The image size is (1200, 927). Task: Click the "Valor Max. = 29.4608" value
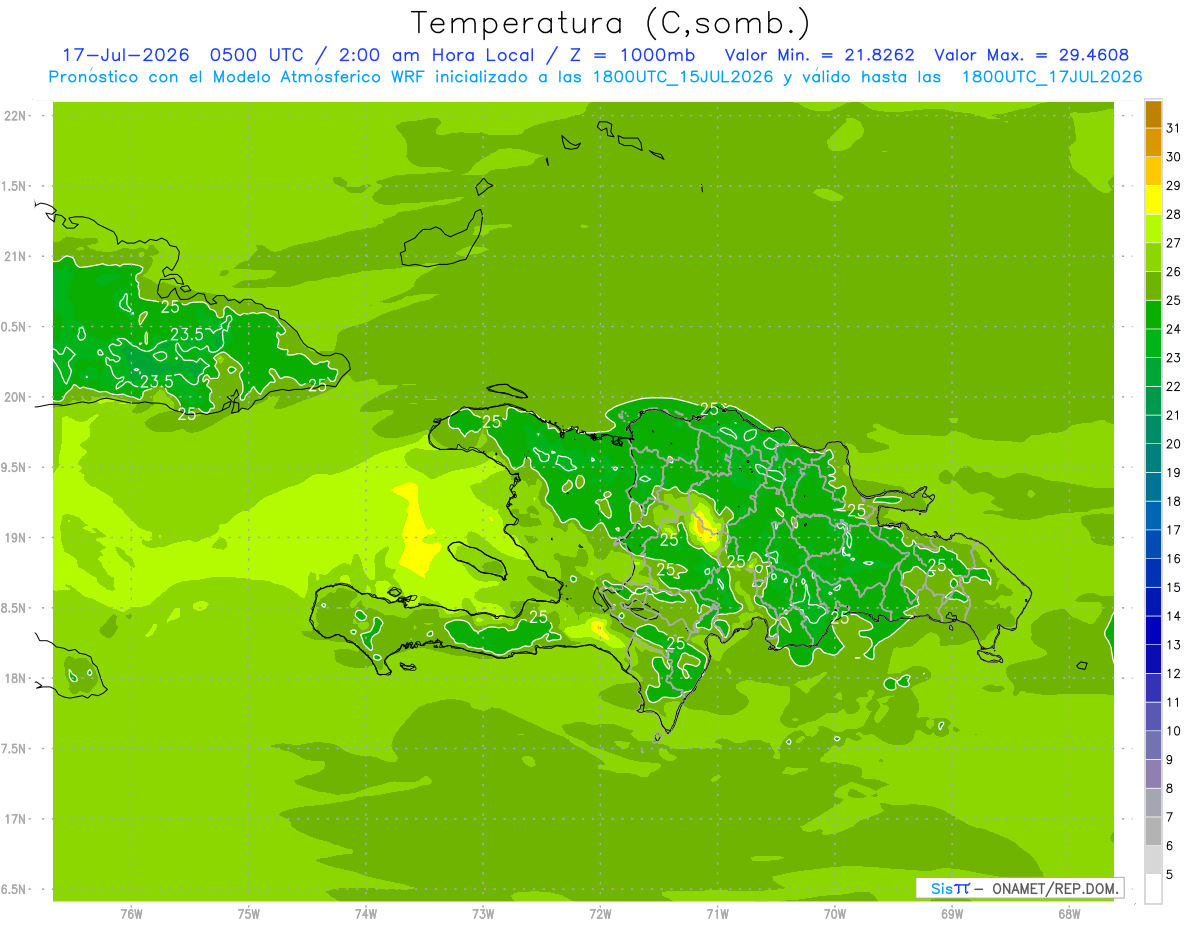click(x=1032, y=55)
